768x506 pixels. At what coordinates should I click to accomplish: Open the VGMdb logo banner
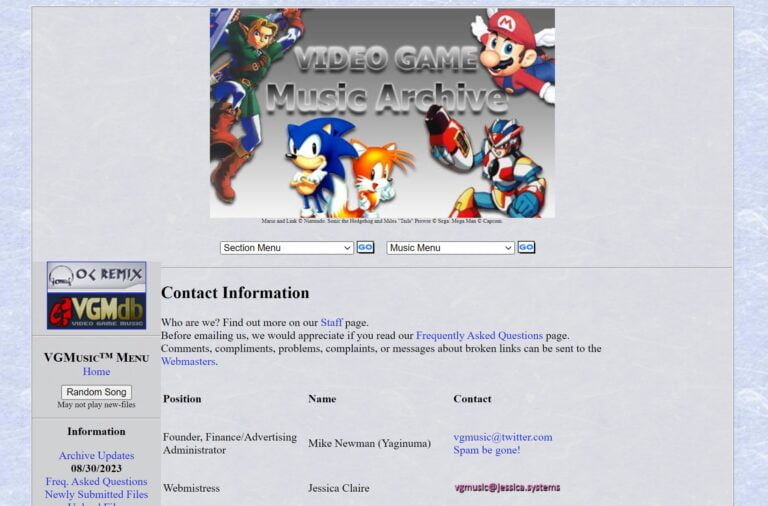point(96,311)
